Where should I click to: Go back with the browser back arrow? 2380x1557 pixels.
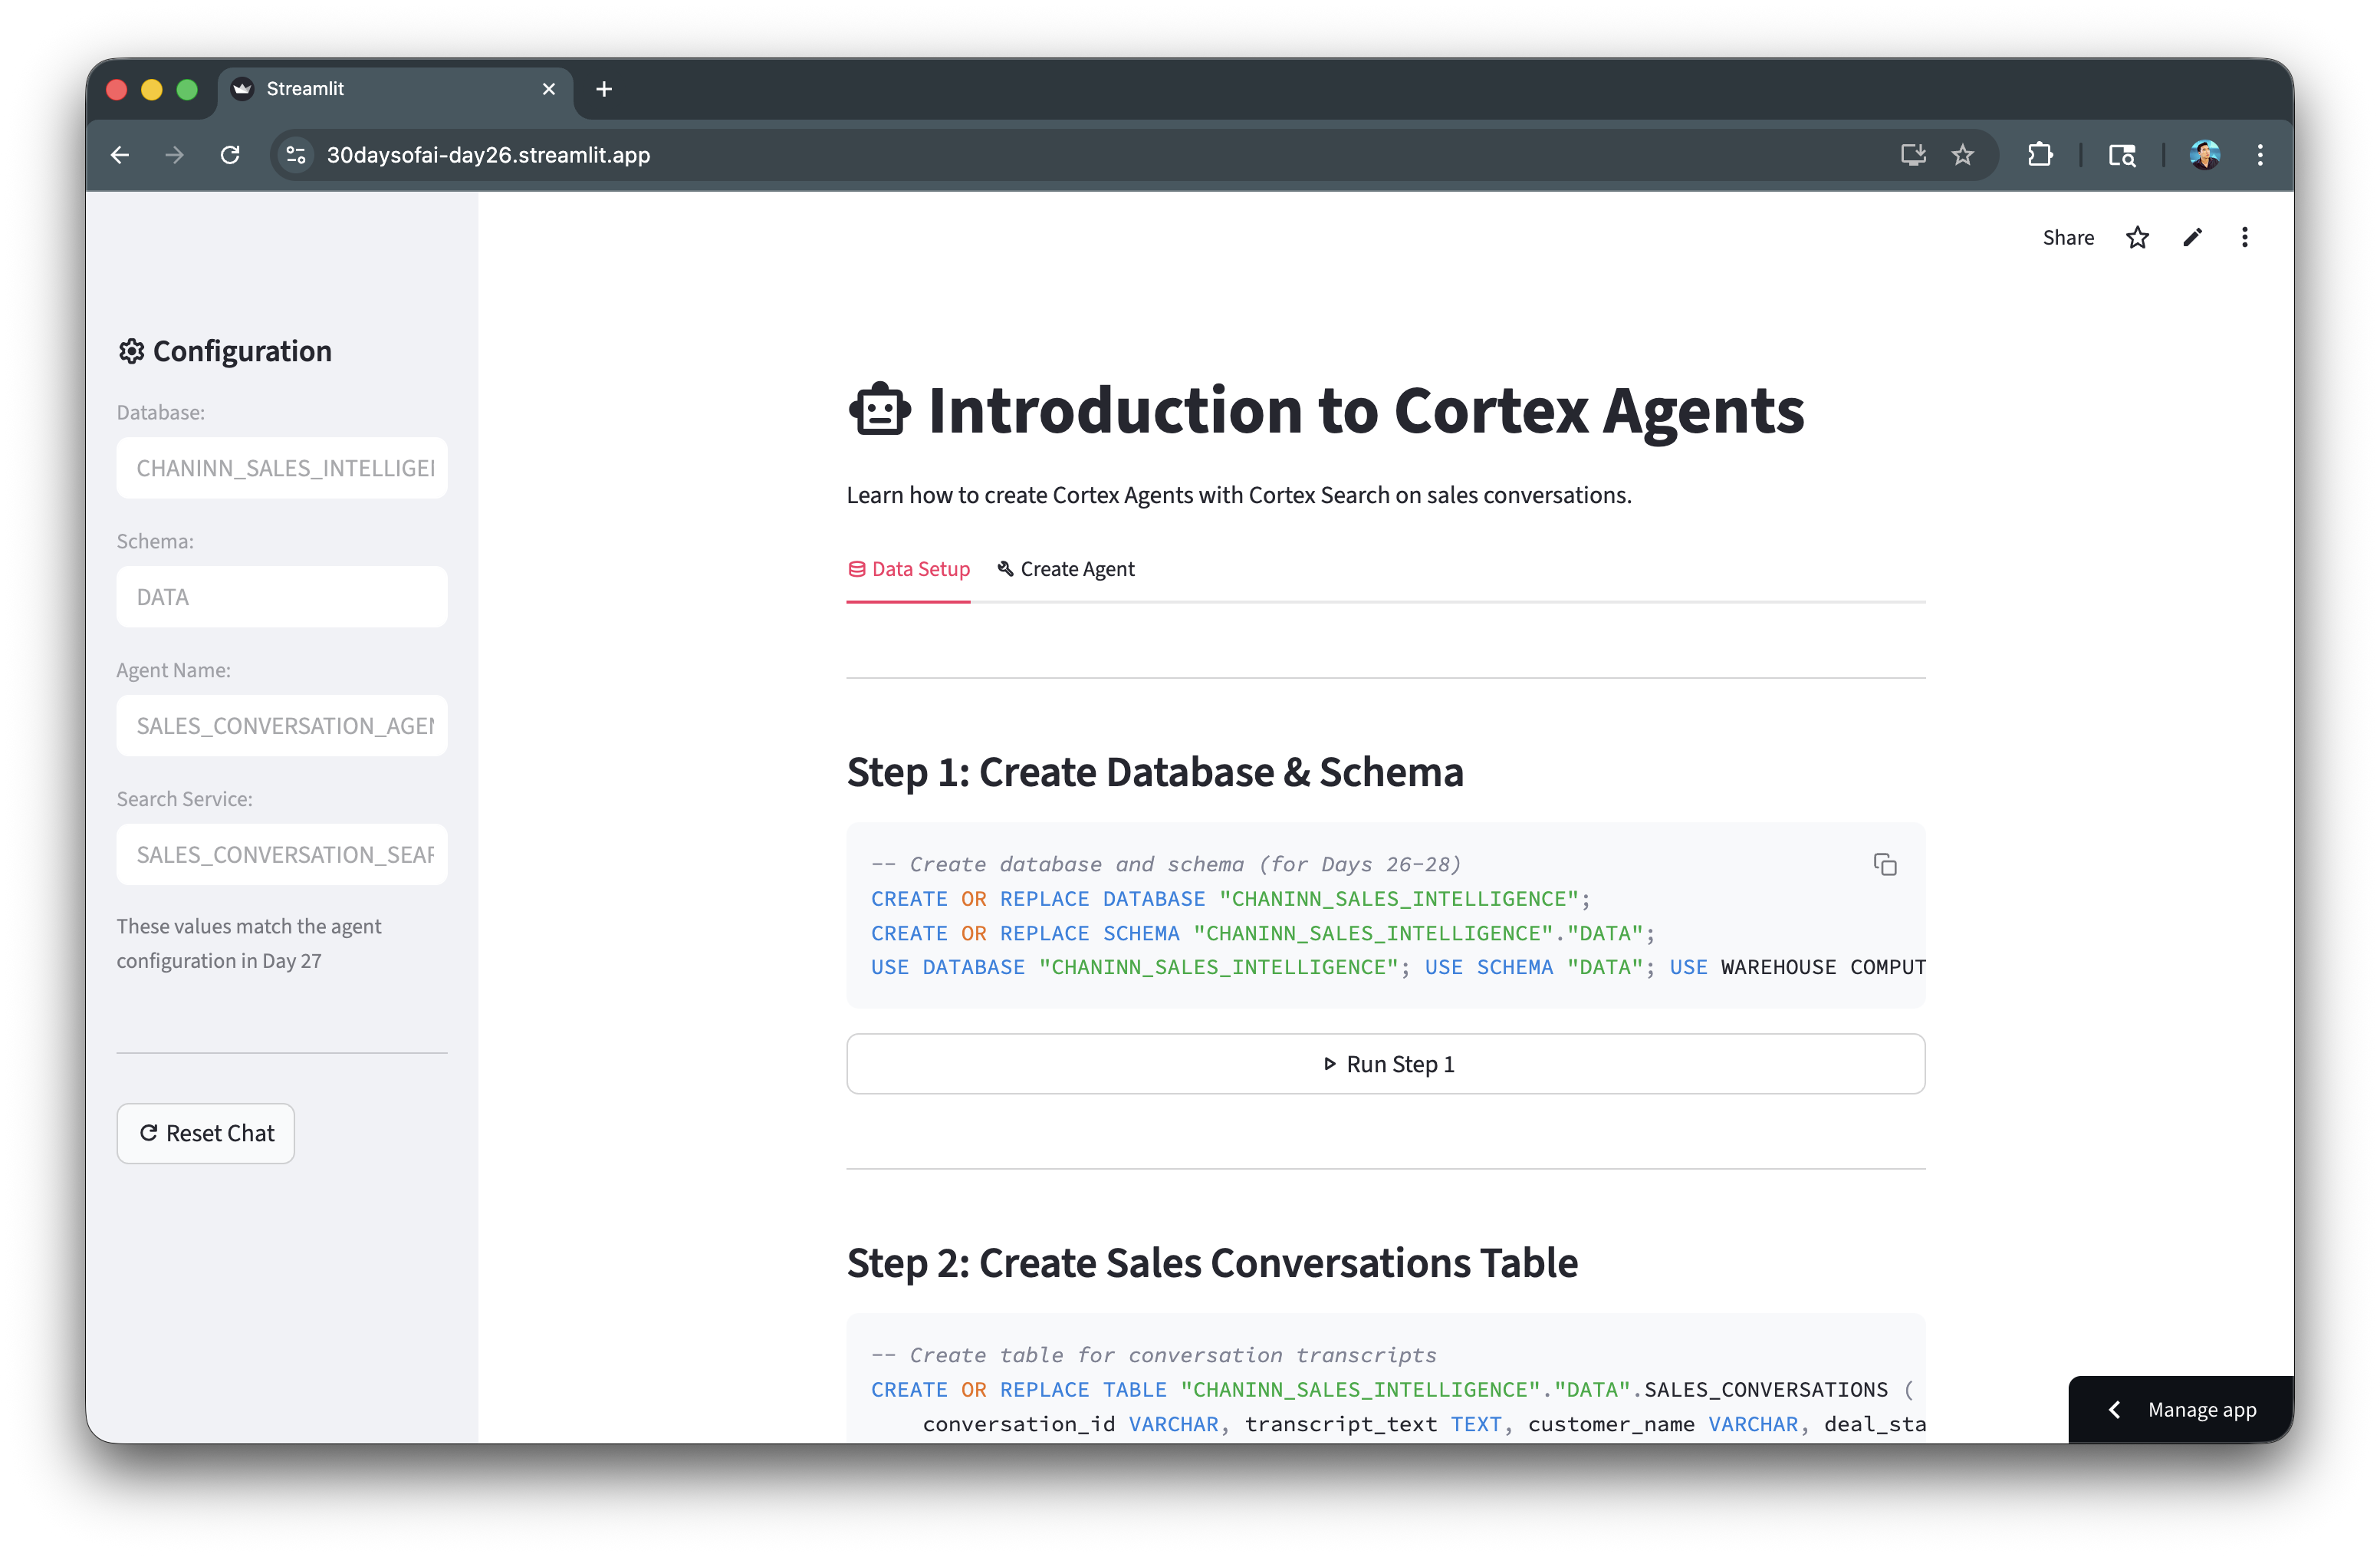120,155
